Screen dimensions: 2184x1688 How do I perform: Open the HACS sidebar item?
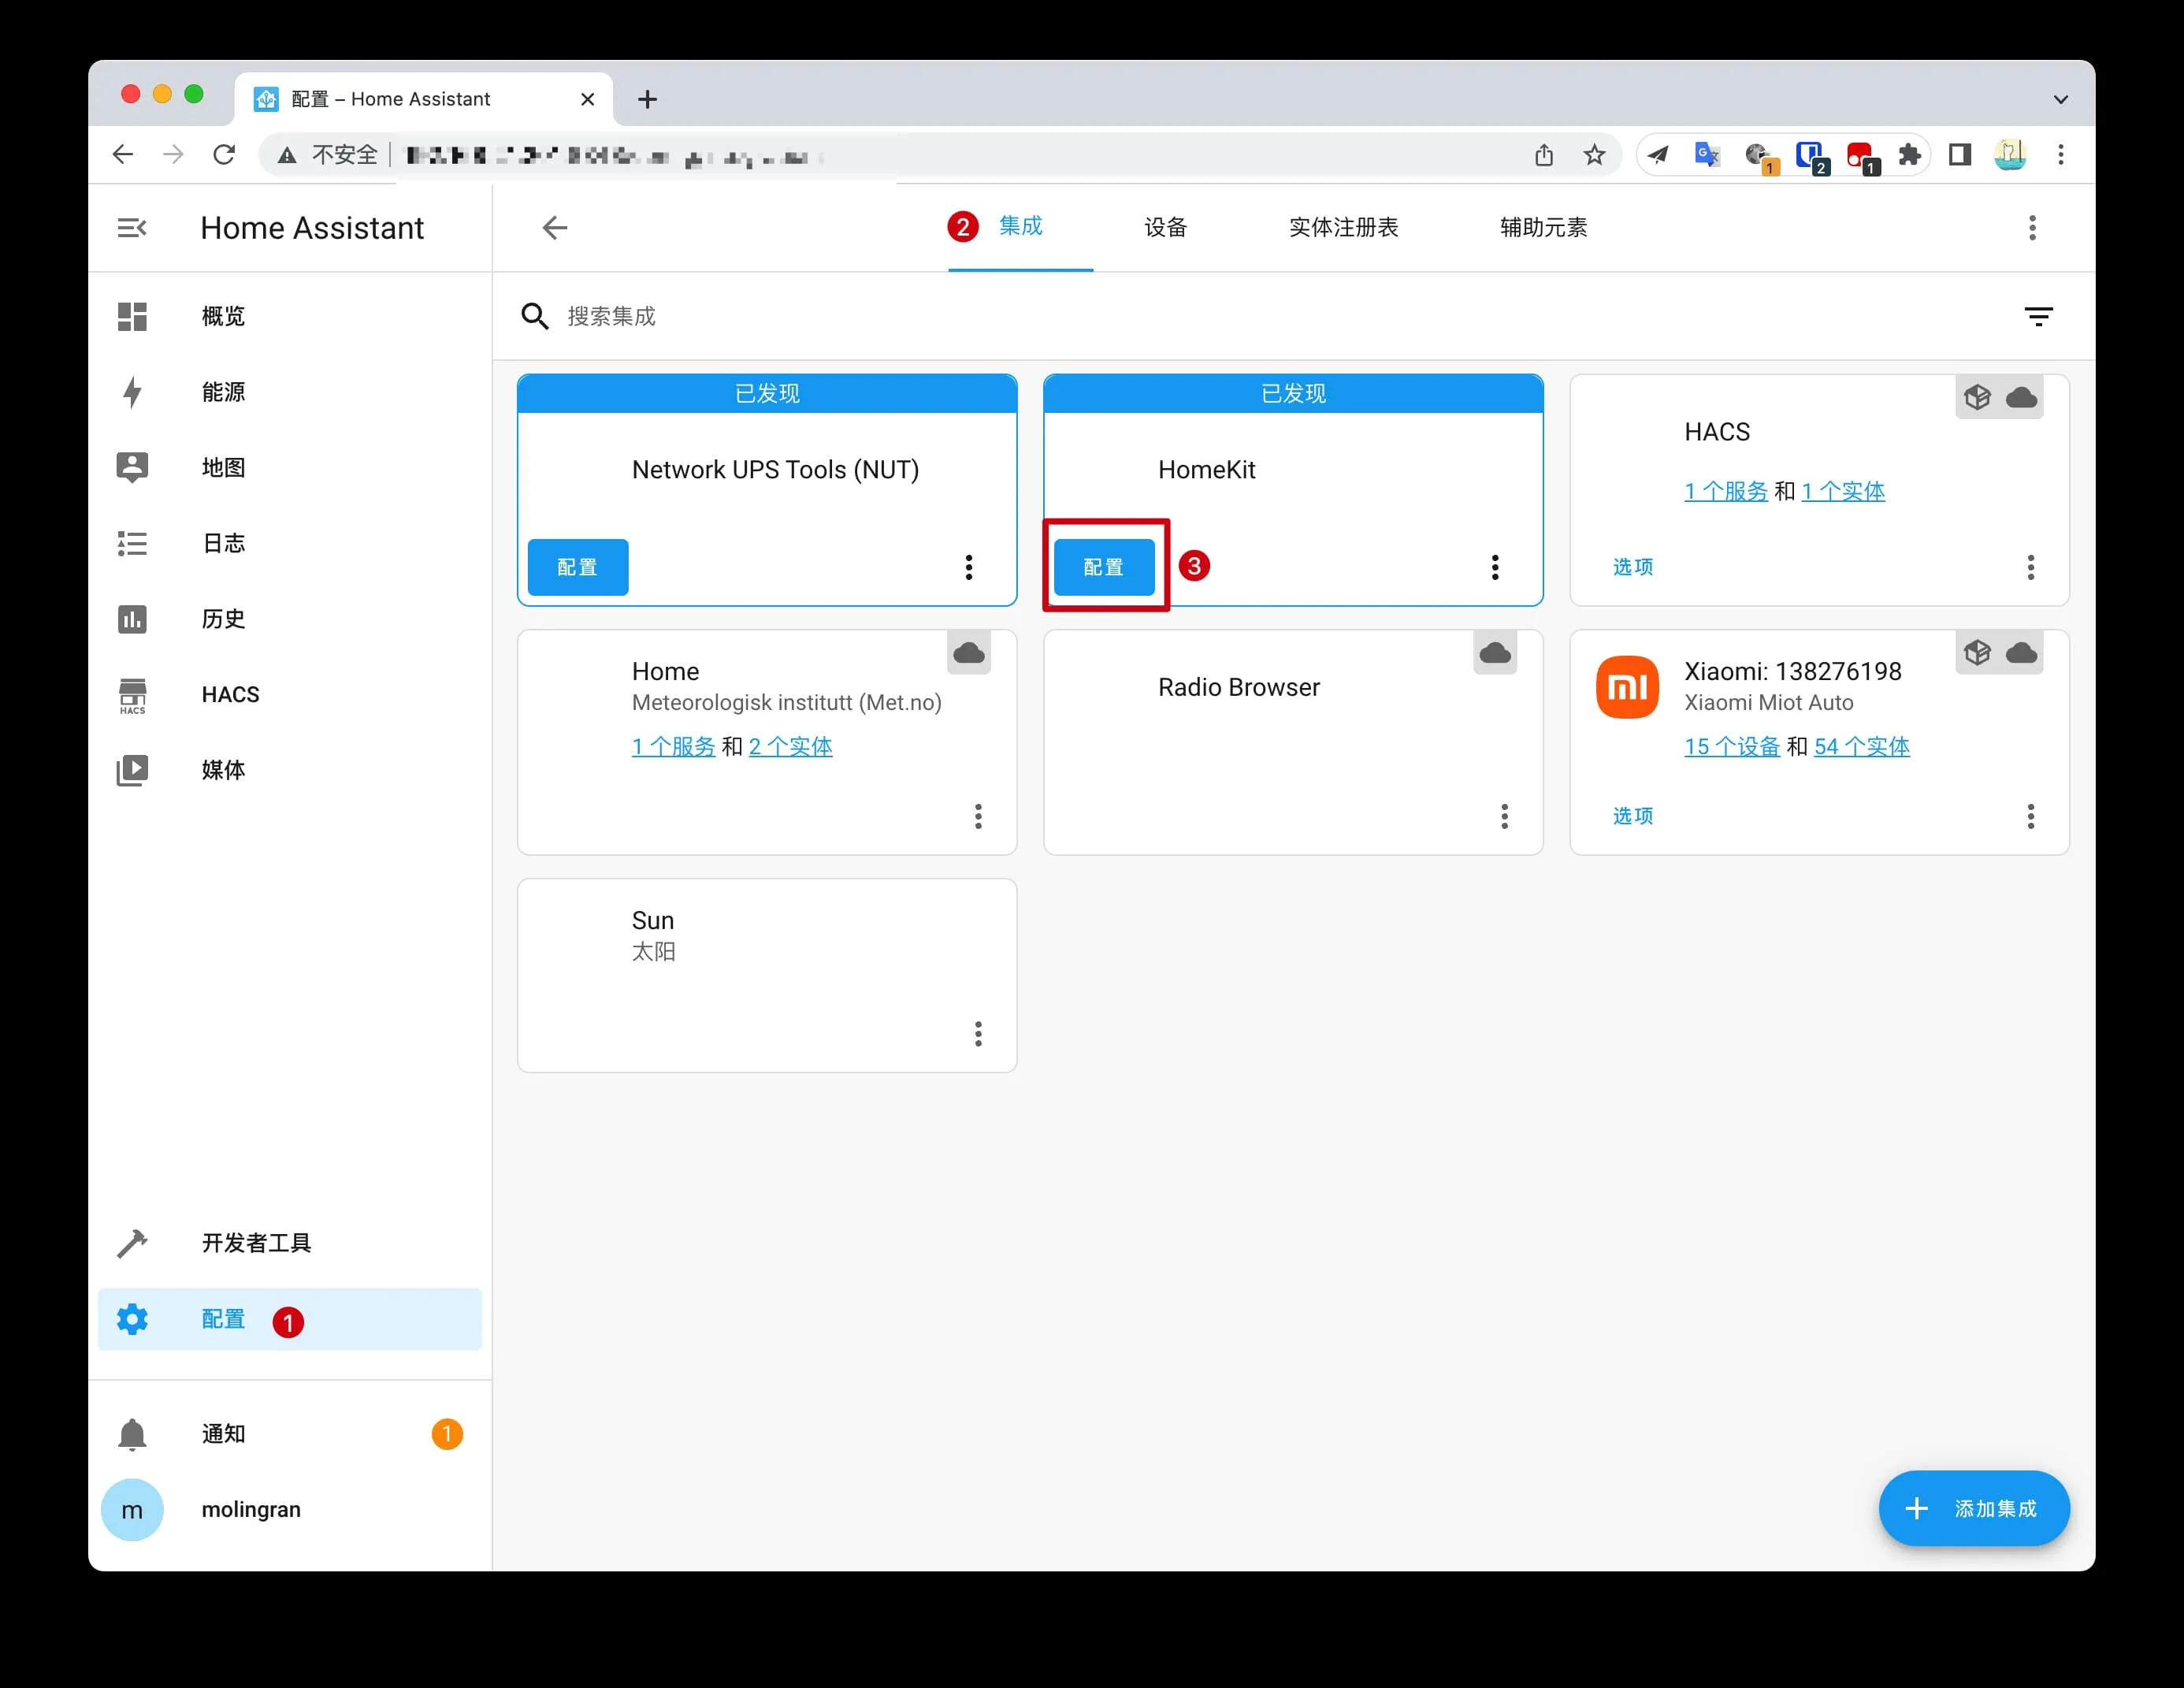point(230,694)
